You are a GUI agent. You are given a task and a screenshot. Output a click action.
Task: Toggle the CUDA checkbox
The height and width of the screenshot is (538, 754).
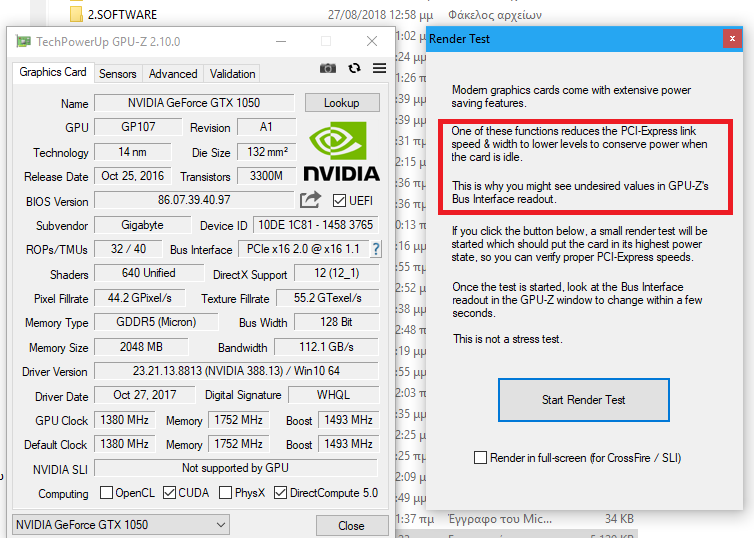[169, 493]
